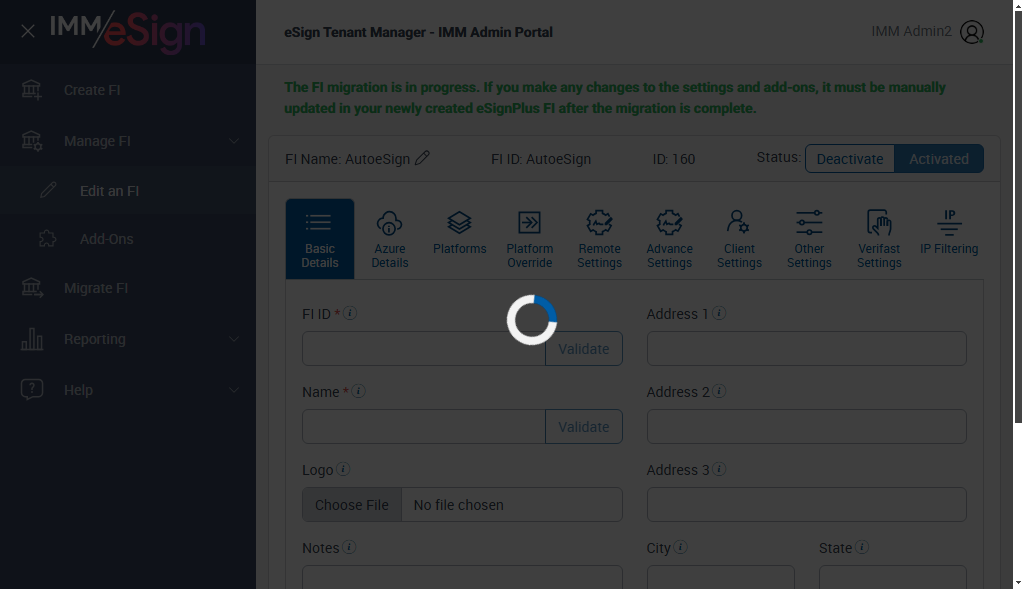Show info tooltip for State
Image resolution: width=1024 pixels, height=589 pixels.
[862, 547]
